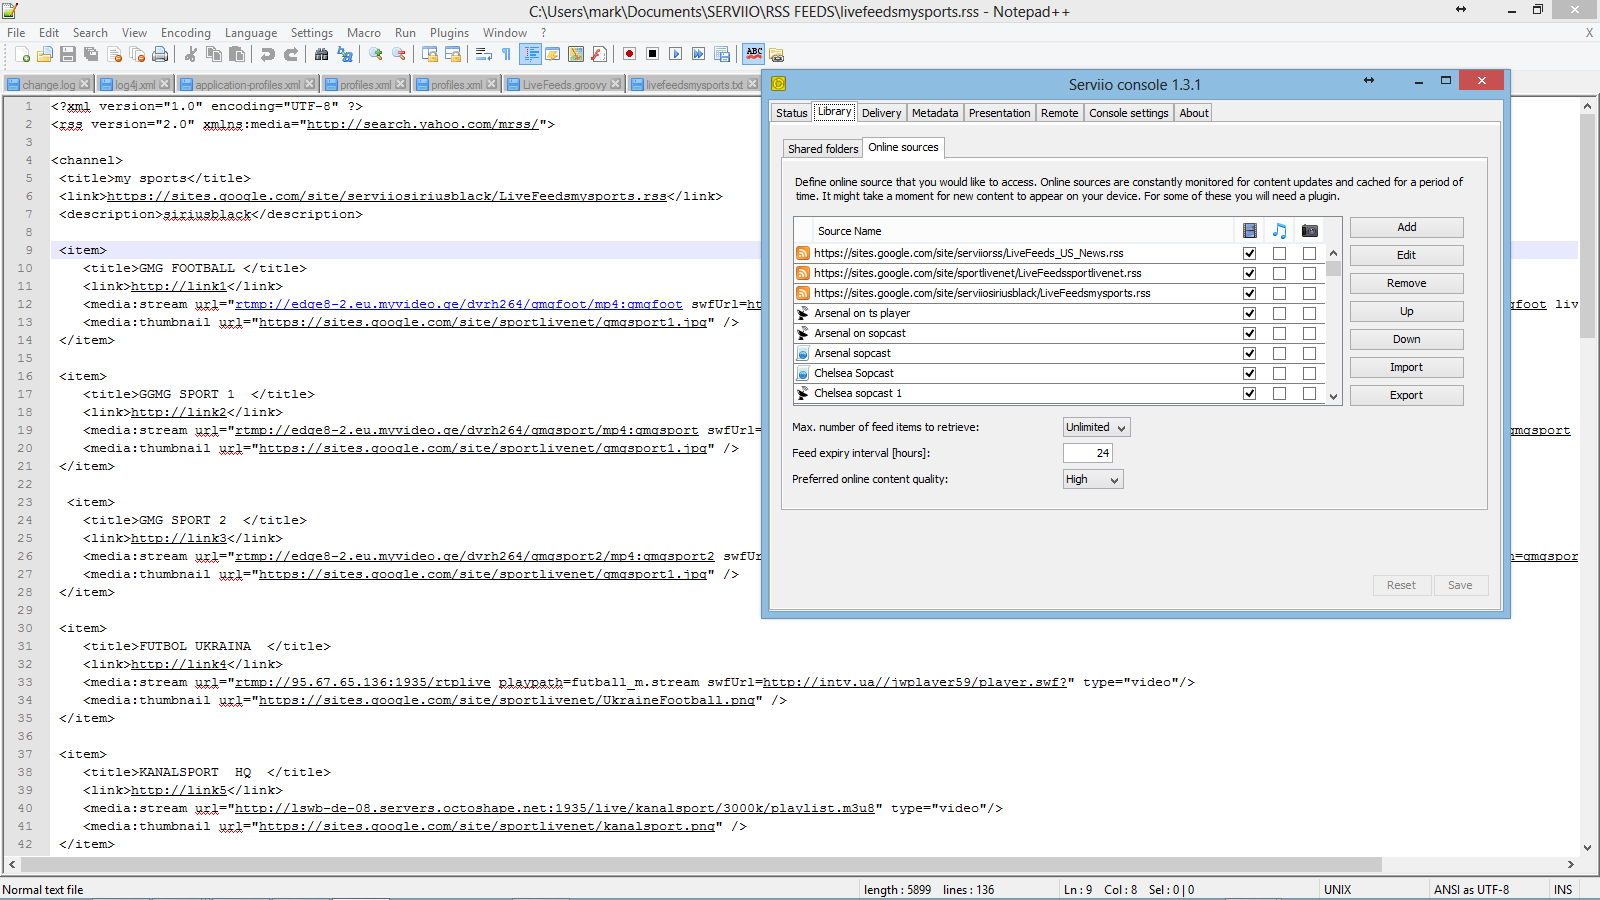Create a new file in Notepad++ toolbar
Image resolution: width=1600 pixels, height=900 pixels.
point(22,54)
